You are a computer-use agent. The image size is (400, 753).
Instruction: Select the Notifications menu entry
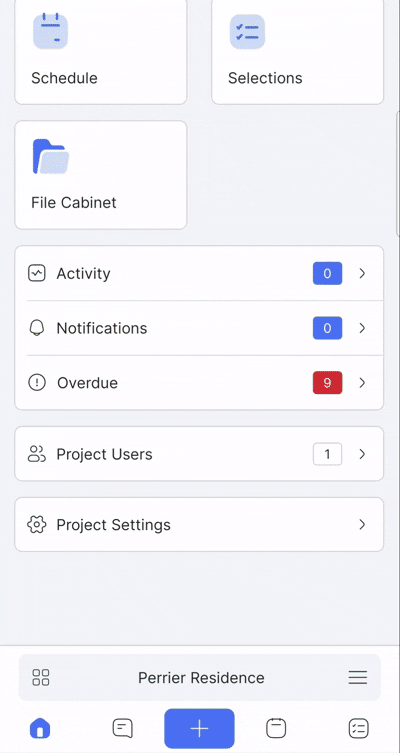tap(199, 328)
